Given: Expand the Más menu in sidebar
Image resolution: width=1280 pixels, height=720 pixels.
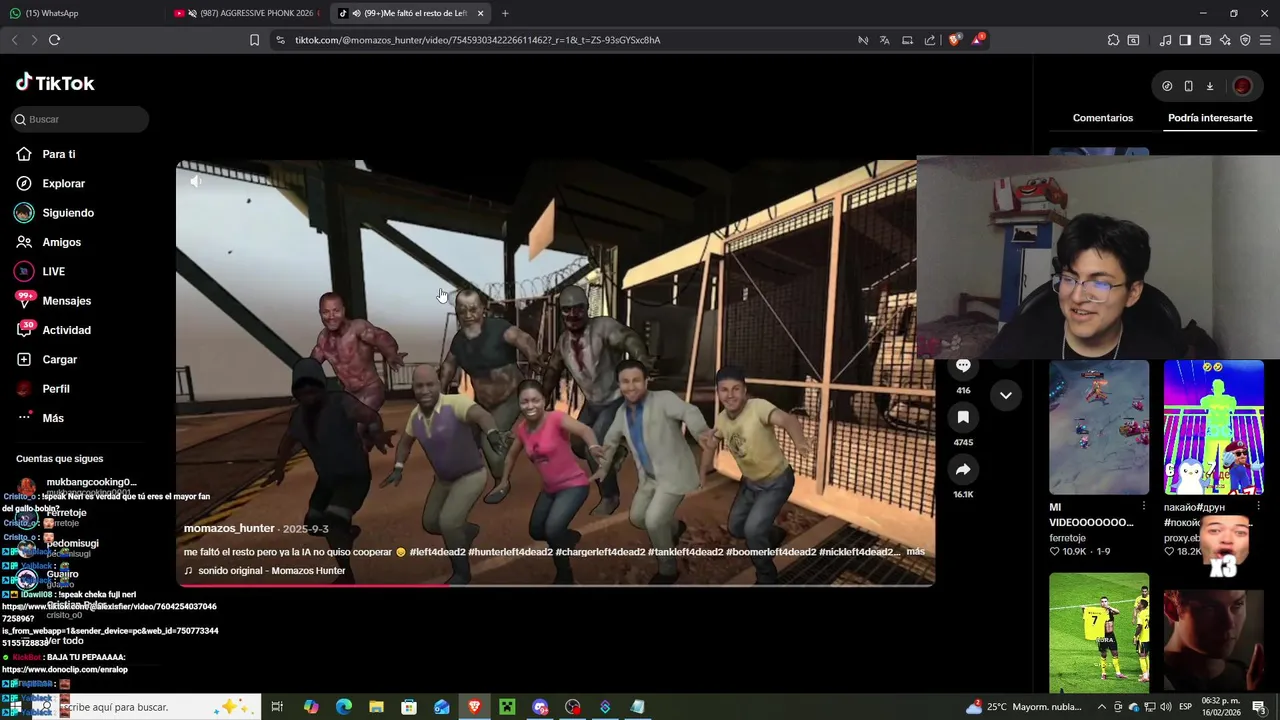Looking at the screenshot, I should (52, 418).
